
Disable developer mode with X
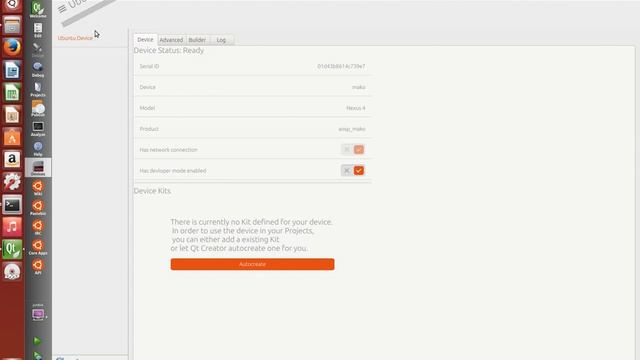pos(347,170)
